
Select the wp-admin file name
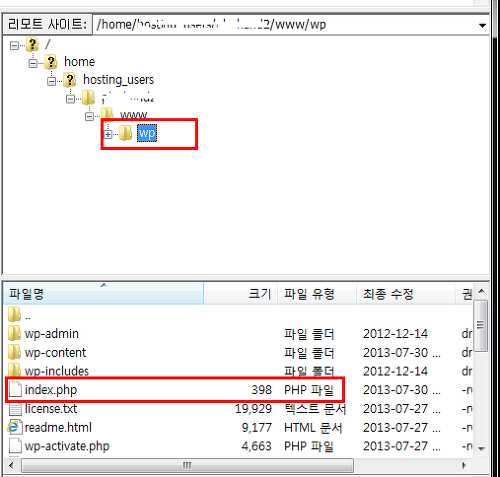pos(52,334)
